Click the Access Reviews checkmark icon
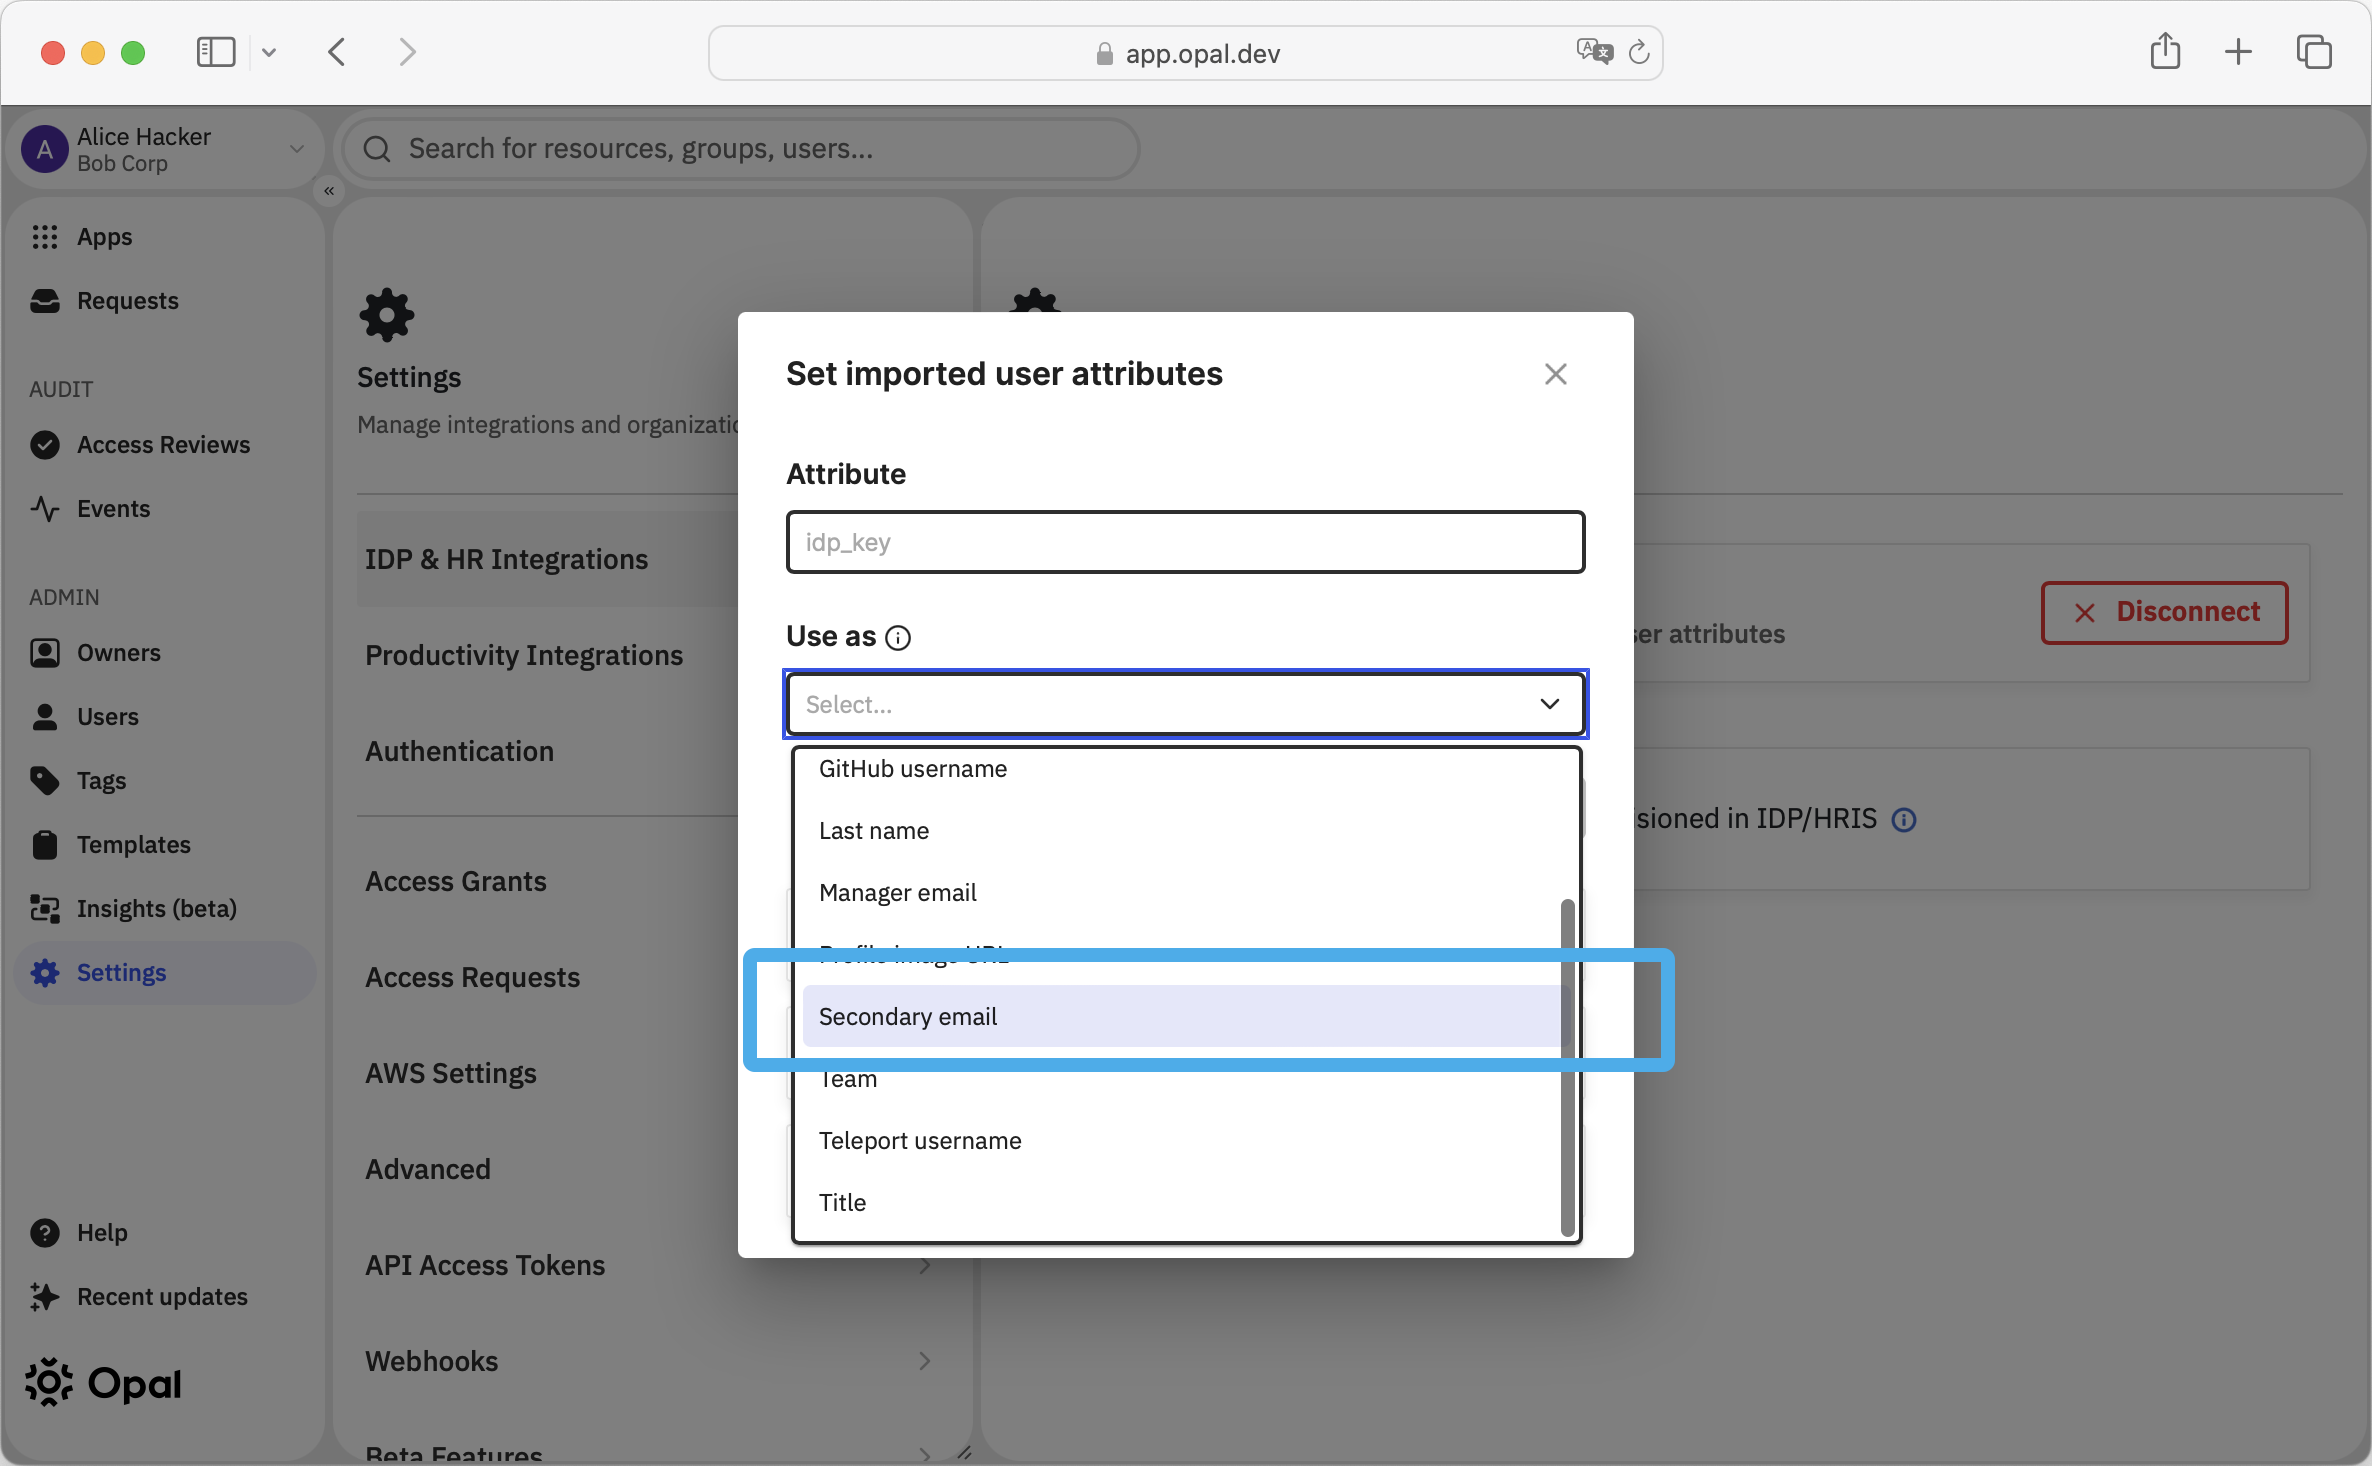The width and height of the screenshot is (2372, 1466). [x=45, y=445]
